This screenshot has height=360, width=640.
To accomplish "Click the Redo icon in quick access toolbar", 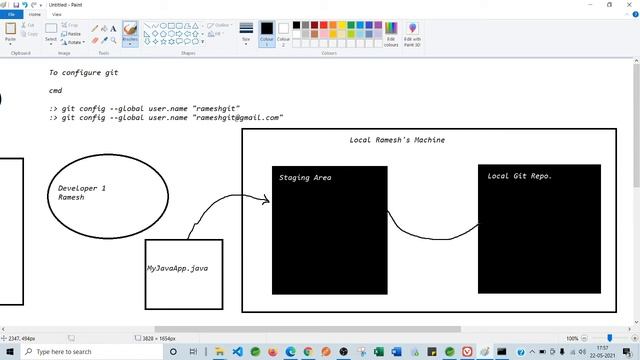I will pos(33,5).
